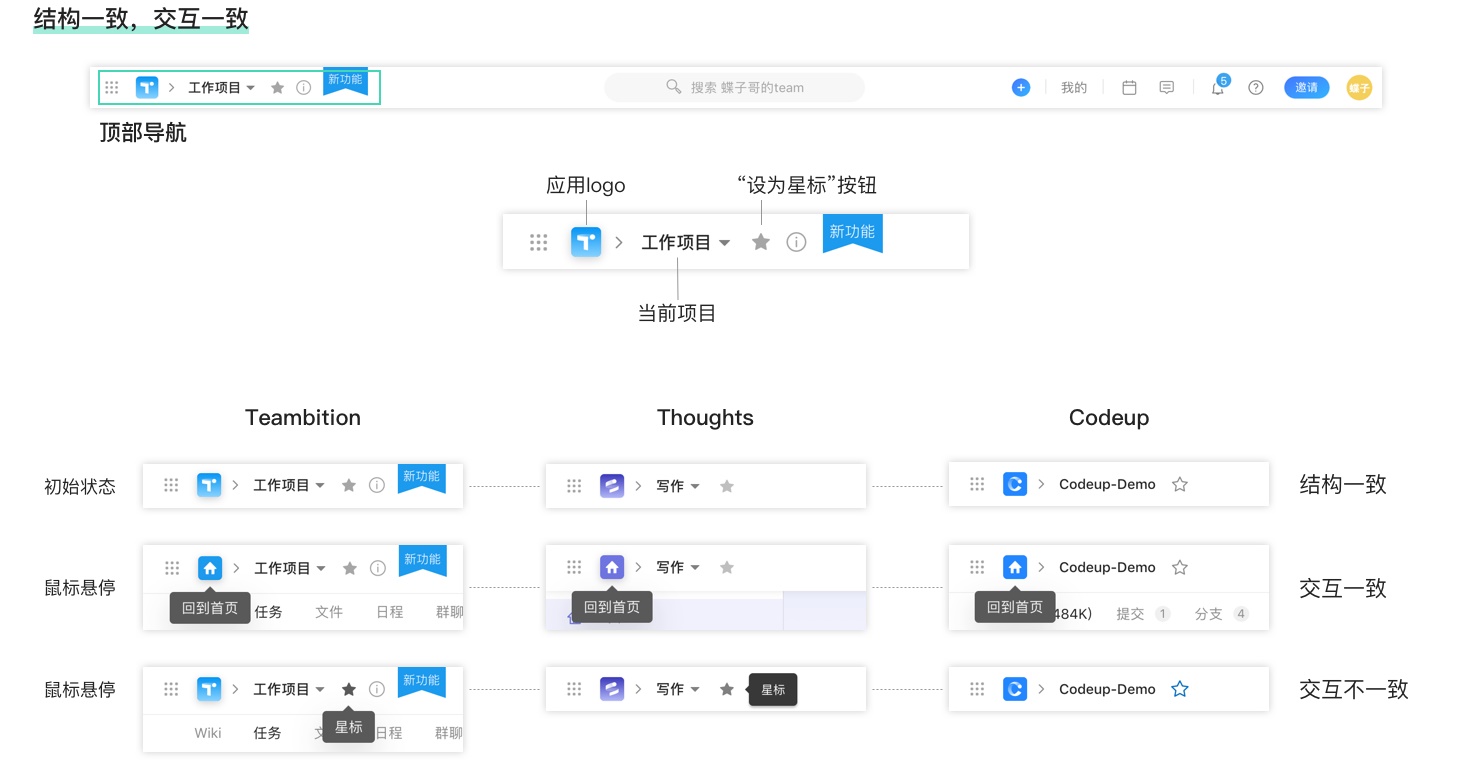Click the app grid icon in the search-bar navigation
This screenshot has width=1472, height=769.
(112, 88)
